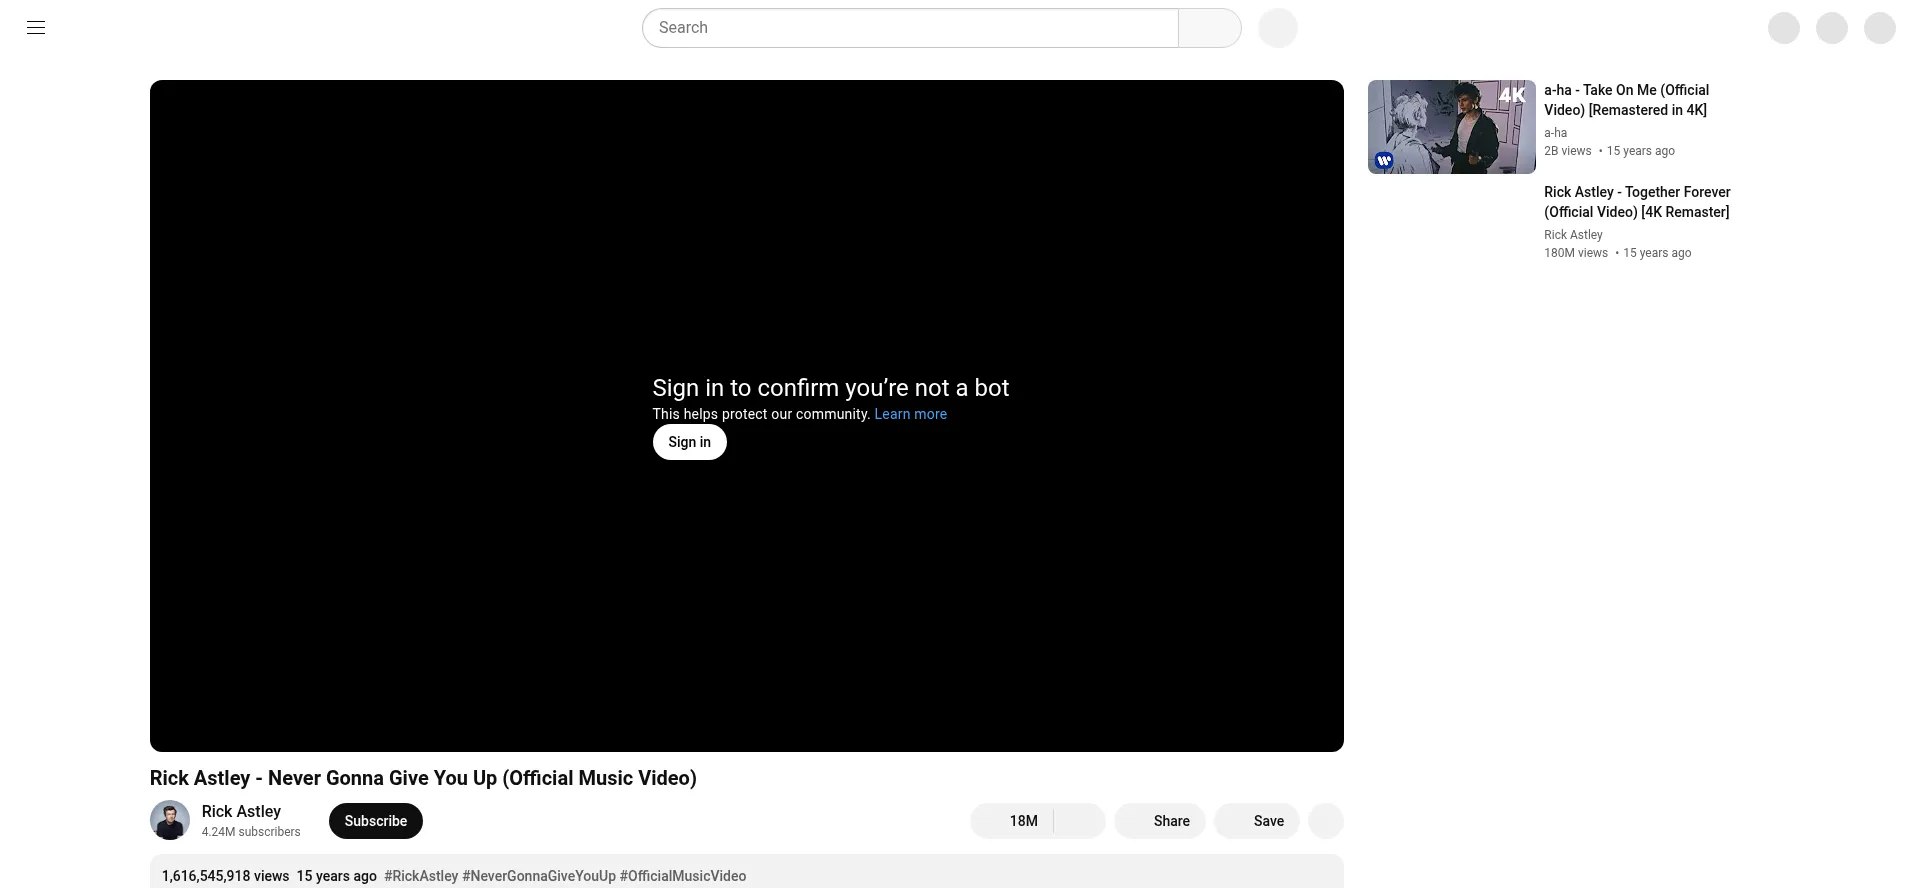
Task: Click the round voice search button
Action: tap(1278, 28)
